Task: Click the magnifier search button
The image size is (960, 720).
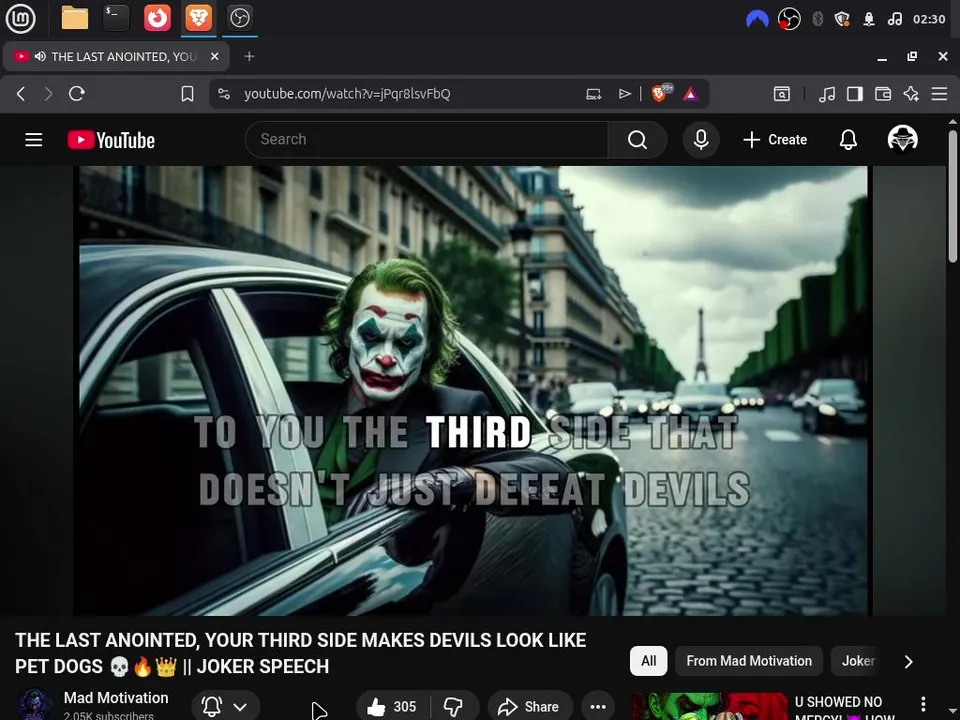Action: [x=637, y=140]
